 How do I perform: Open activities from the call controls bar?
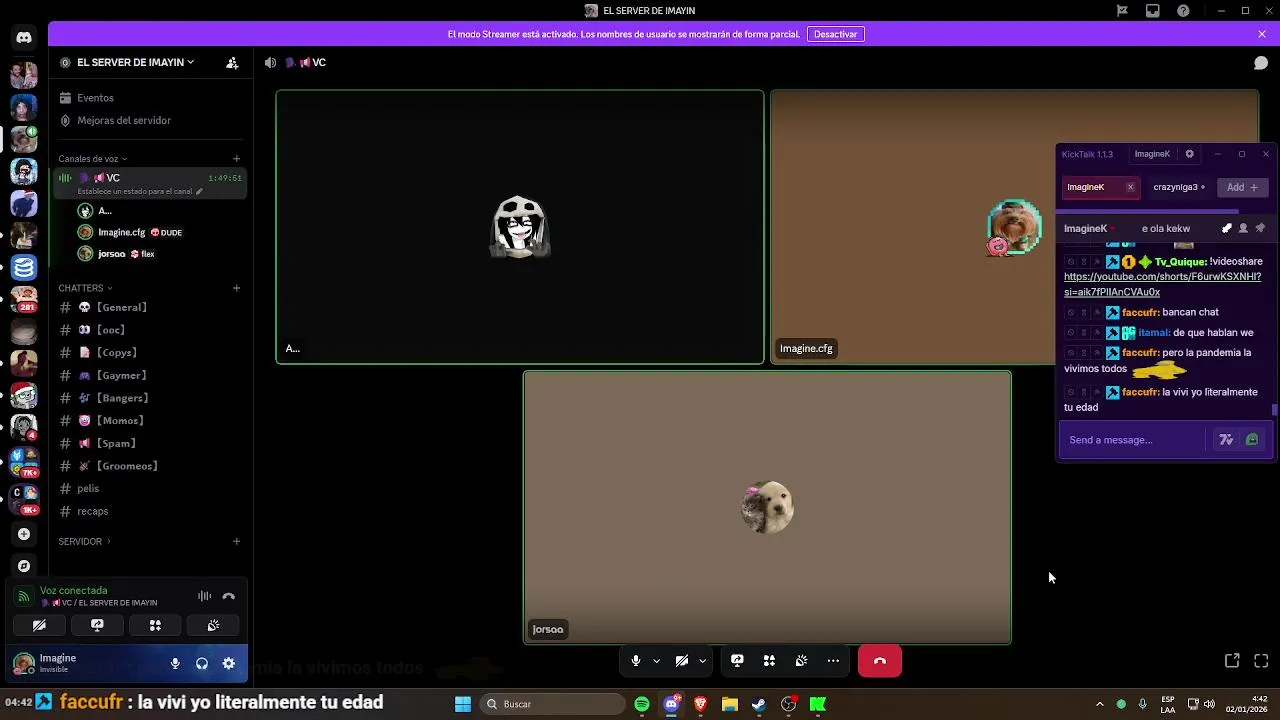point(769,661)
